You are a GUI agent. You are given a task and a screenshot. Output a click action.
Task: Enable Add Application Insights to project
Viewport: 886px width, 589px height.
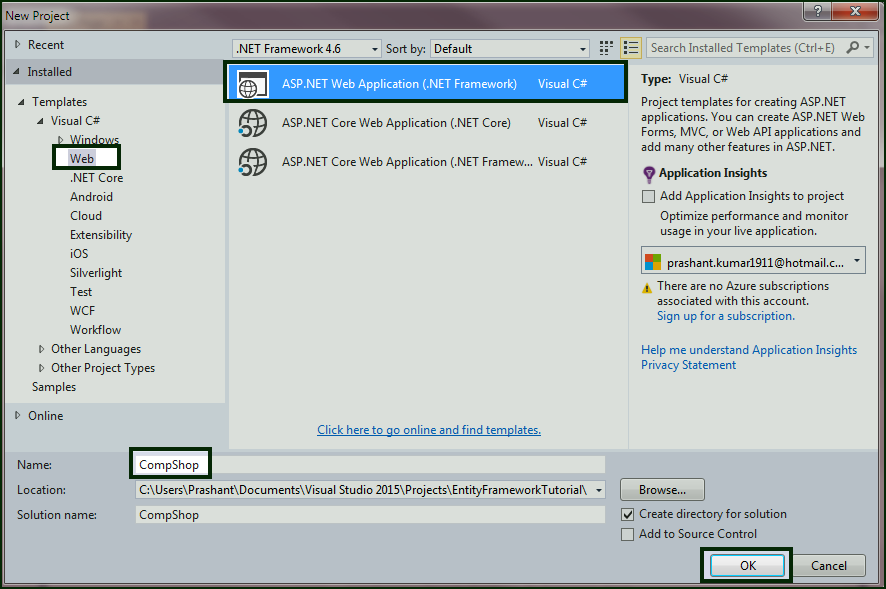click(x=649, y=196)
